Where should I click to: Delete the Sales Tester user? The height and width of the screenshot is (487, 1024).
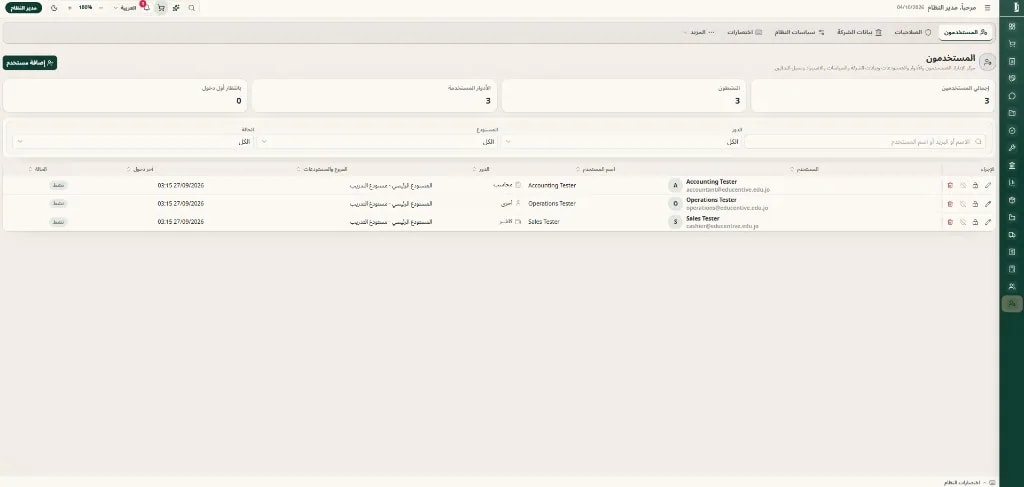pos(950,222)
